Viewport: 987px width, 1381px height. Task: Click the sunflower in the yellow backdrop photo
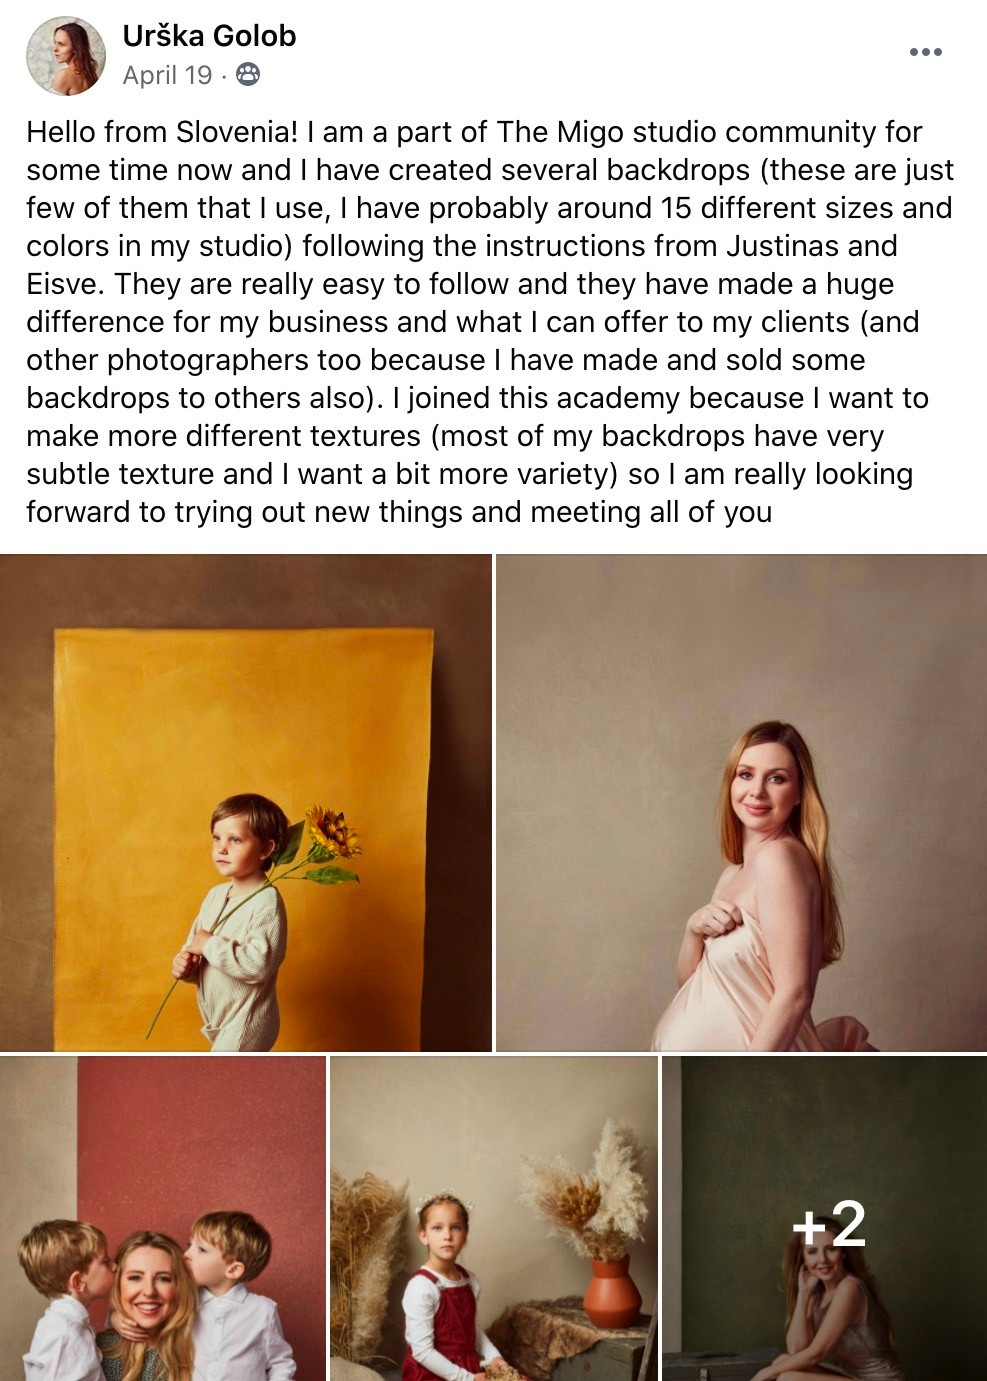coord(331,832)
